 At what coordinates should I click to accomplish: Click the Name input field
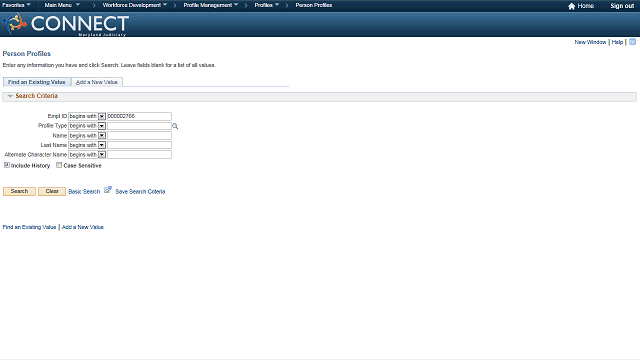click(x=139, y=136)
